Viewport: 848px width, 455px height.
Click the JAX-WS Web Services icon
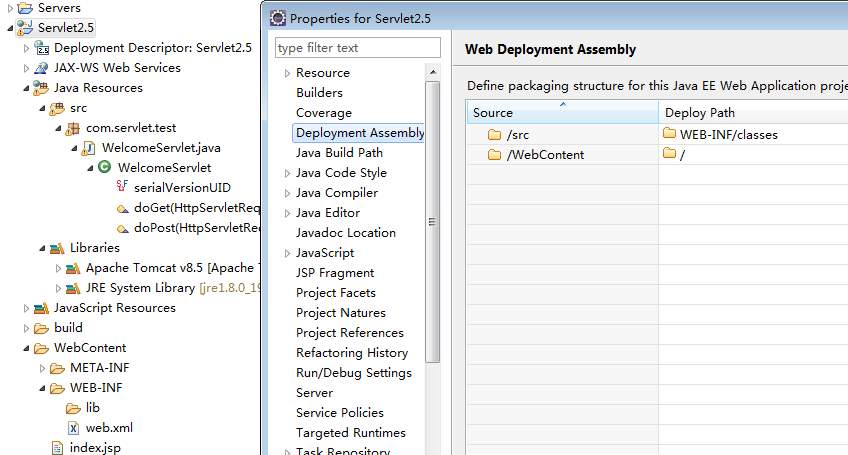click(x=42, y=68)
